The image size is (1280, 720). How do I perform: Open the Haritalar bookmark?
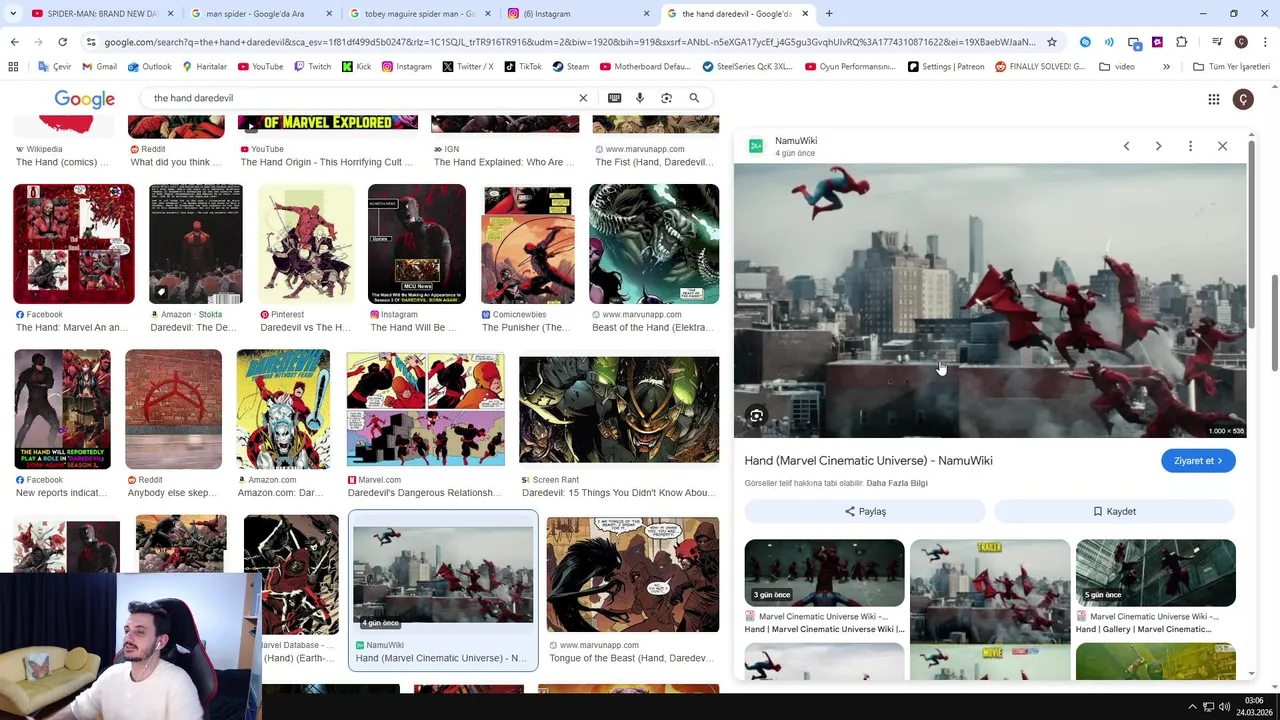click(204, 67)
